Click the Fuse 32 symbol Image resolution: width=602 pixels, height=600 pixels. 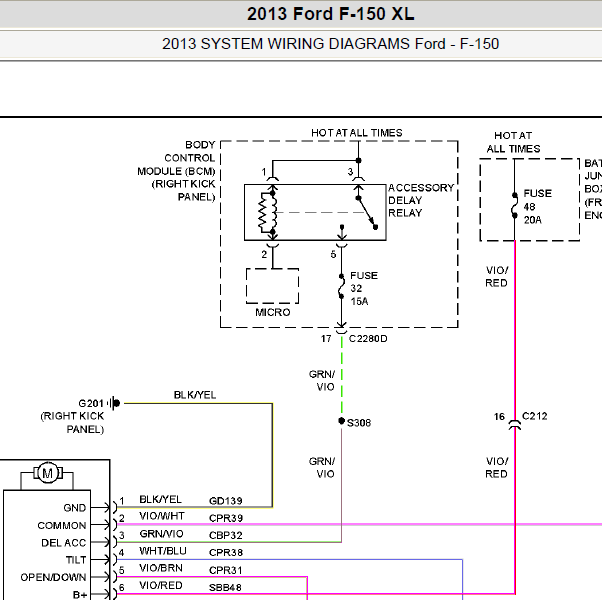(x=341, y=286)
